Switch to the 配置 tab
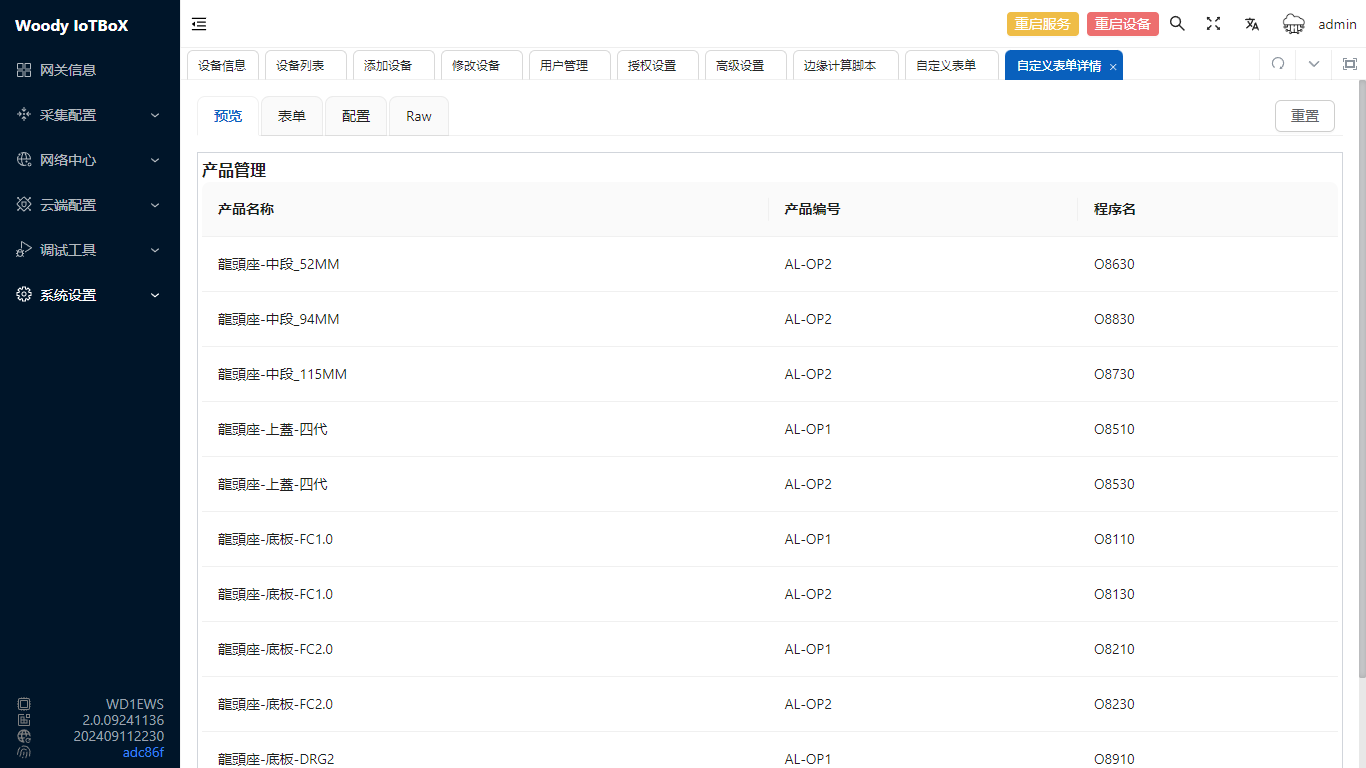 [x=355, y=116]
